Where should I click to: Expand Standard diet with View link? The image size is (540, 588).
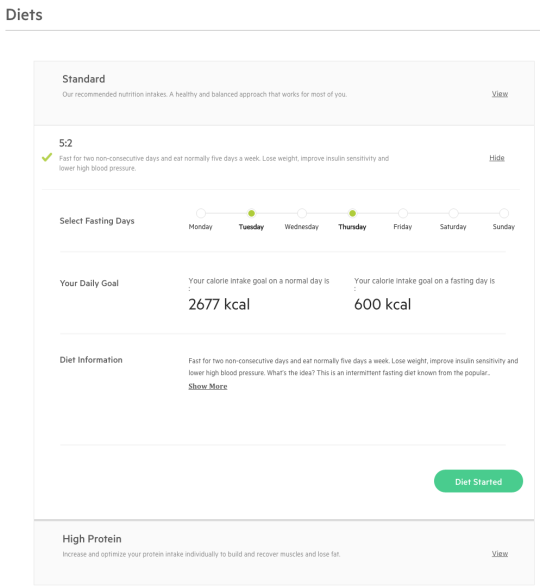[500, 94]
